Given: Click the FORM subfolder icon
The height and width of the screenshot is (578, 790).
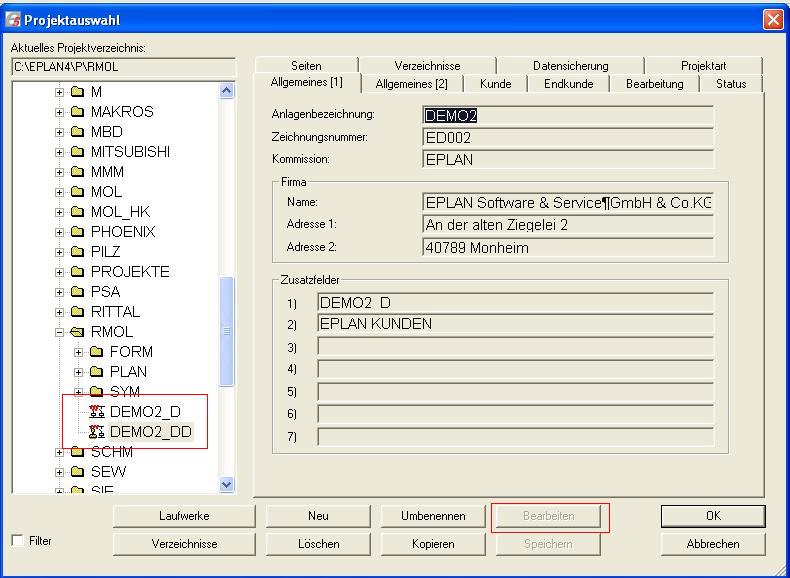Looking at the screenshot, I should [x=96, y=352].
